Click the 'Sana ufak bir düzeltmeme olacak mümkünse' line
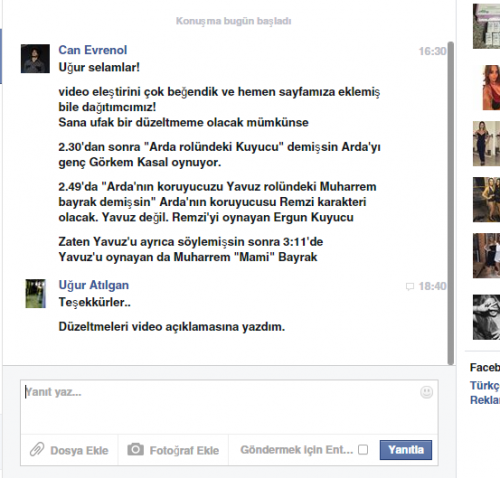Image resolution: width=500 pixels, height=478 pixels. coord(183,122)
